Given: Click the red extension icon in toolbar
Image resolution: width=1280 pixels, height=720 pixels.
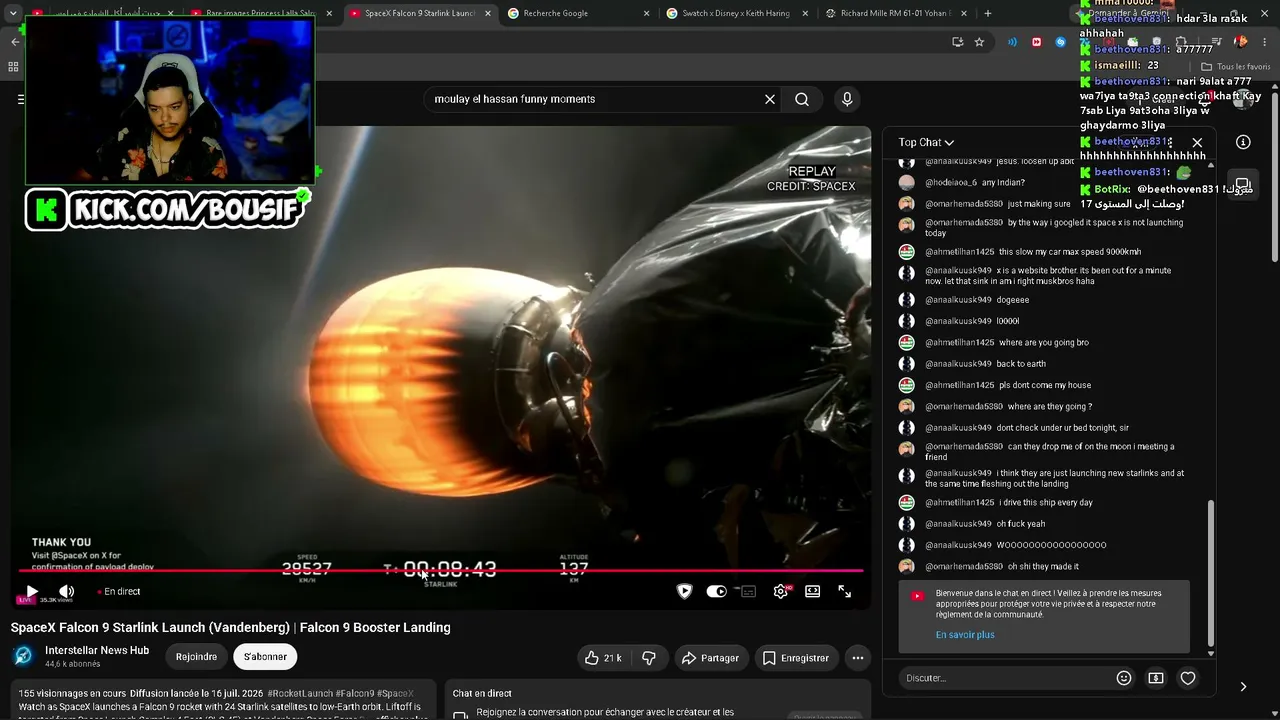Looking at the screenshot, I should (1036, 42).
